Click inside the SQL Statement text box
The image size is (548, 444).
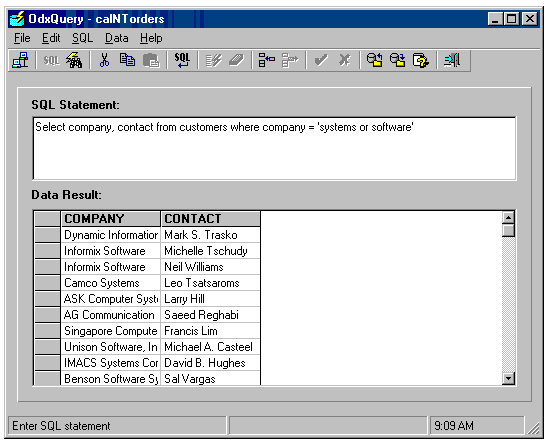click(274, 149)
